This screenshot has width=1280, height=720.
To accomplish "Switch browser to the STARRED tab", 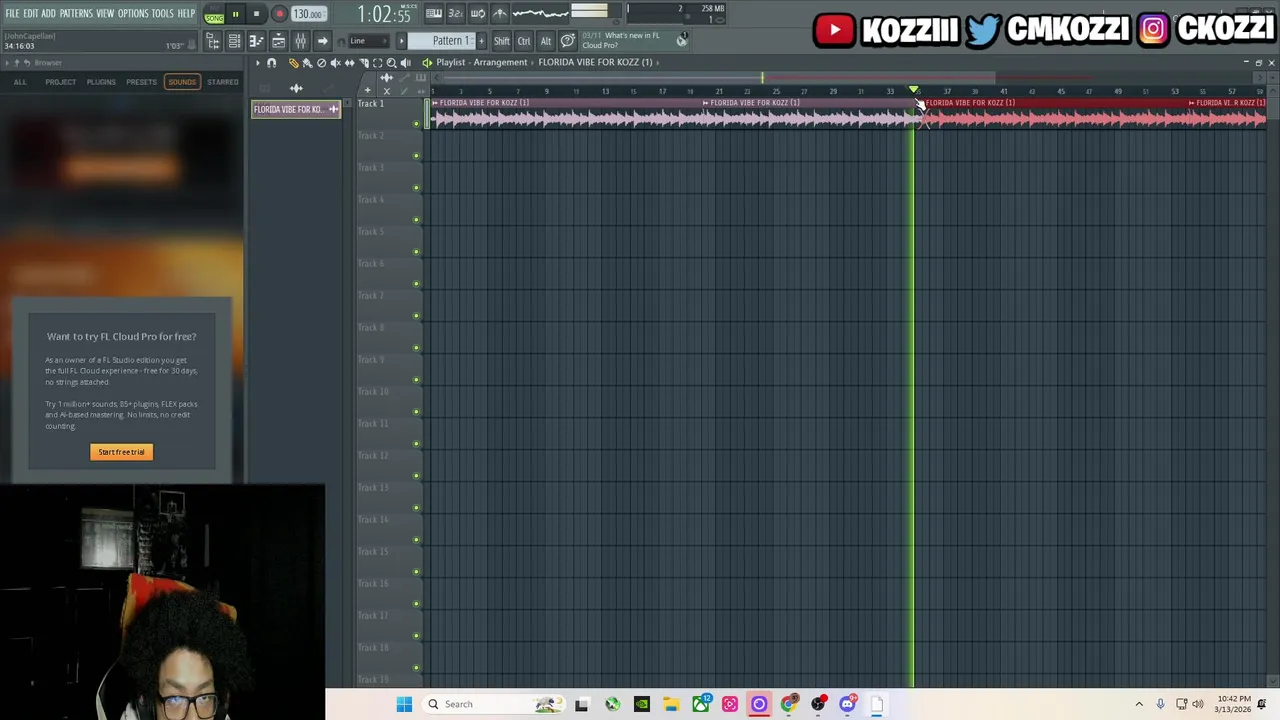I will click(223, 82).
